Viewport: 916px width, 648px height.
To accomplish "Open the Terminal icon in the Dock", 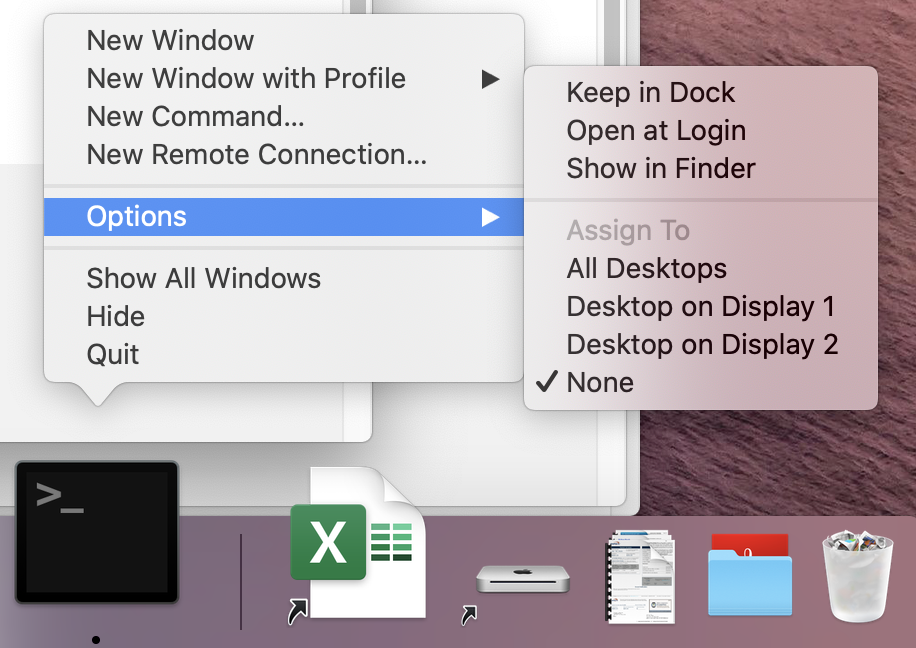I will tap(97, 532).
